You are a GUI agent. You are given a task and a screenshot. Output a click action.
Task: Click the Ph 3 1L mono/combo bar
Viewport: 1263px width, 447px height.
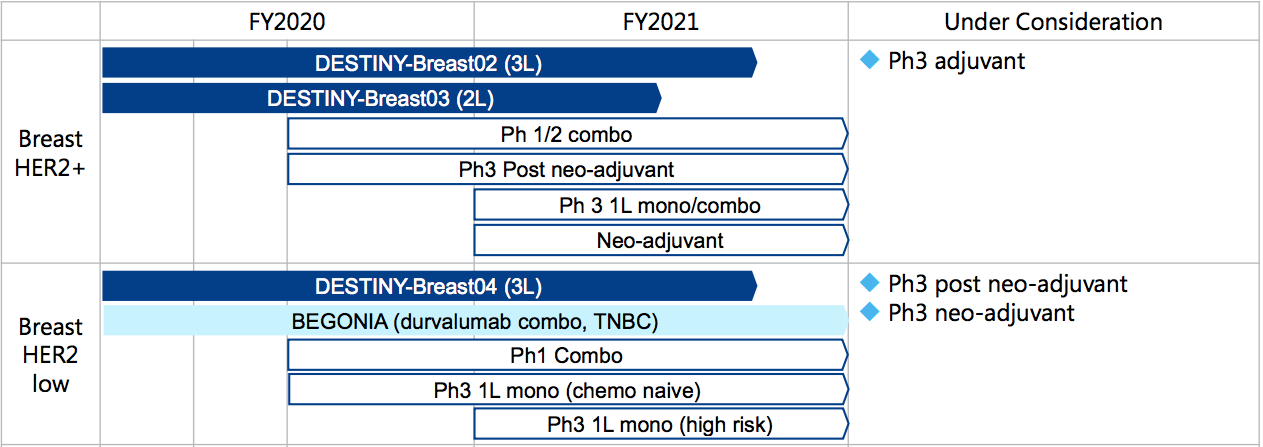(660, 205)
